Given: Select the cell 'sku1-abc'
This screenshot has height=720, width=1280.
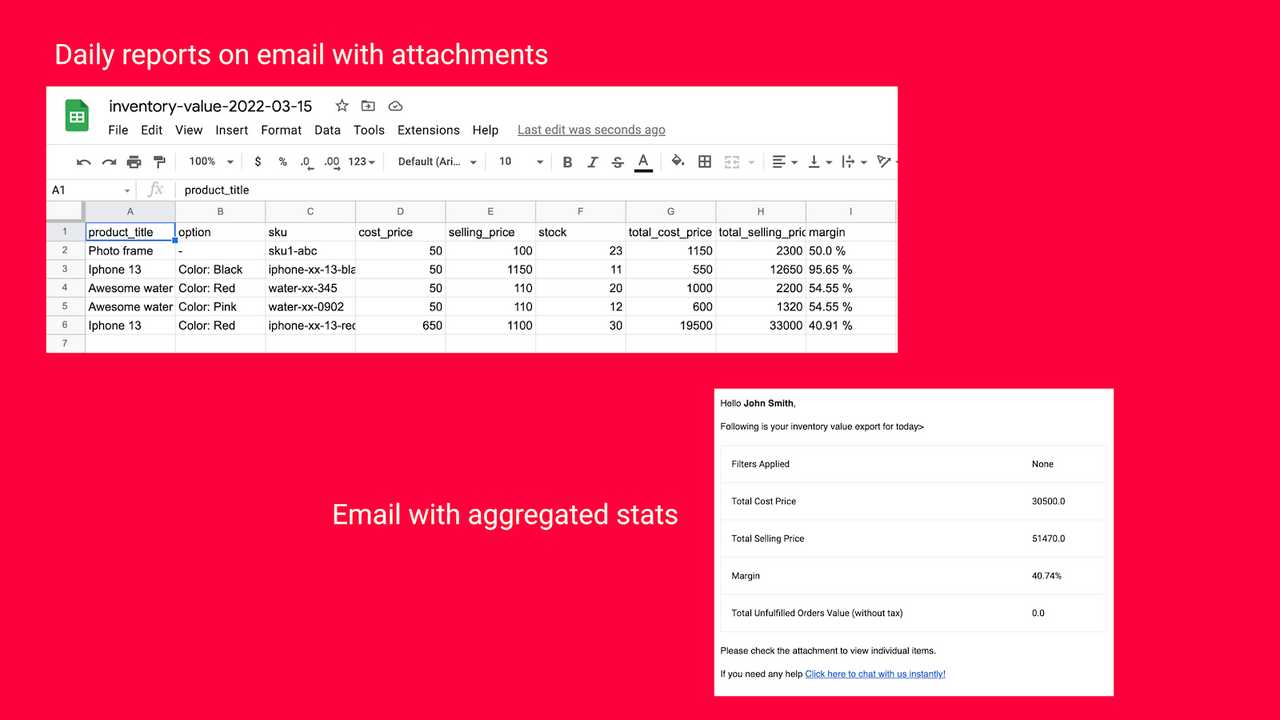Looking at the screenshot, I should [x=310, y=251].
